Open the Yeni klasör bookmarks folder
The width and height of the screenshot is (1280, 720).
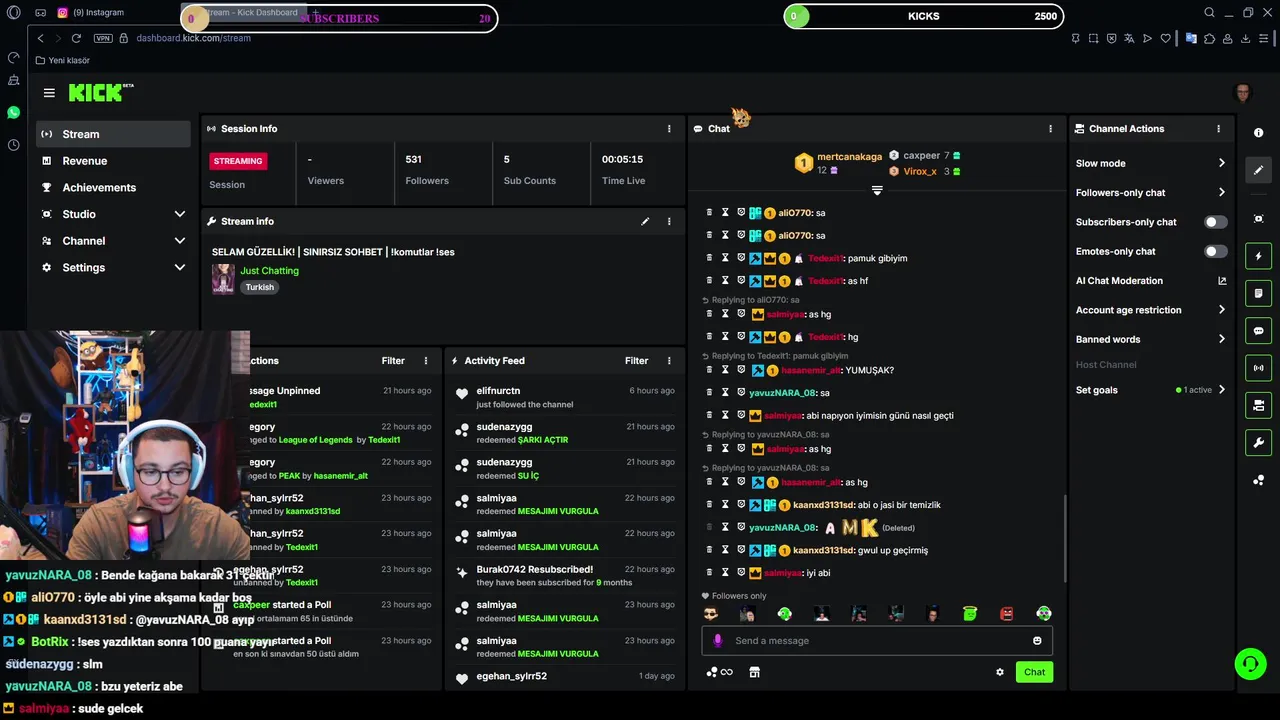pyautogui.click(x=62, y=60)
